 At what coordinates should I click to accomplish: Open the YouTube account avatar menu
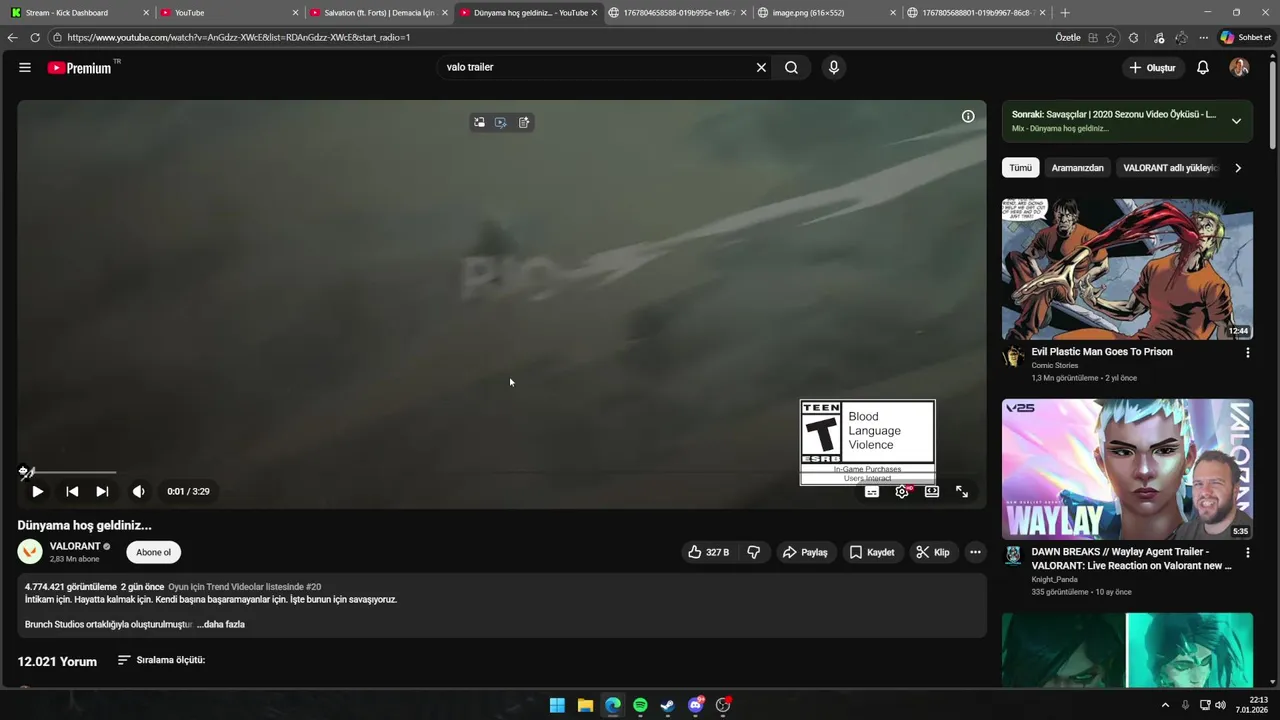1239,68
